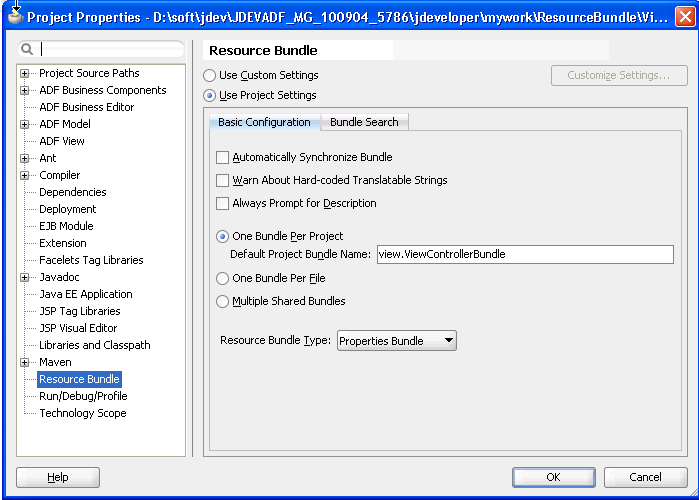Screen dimensions: 699x500
Task: Open Help for this dialog
Action: pyautogui.click(x=58, y=477)
